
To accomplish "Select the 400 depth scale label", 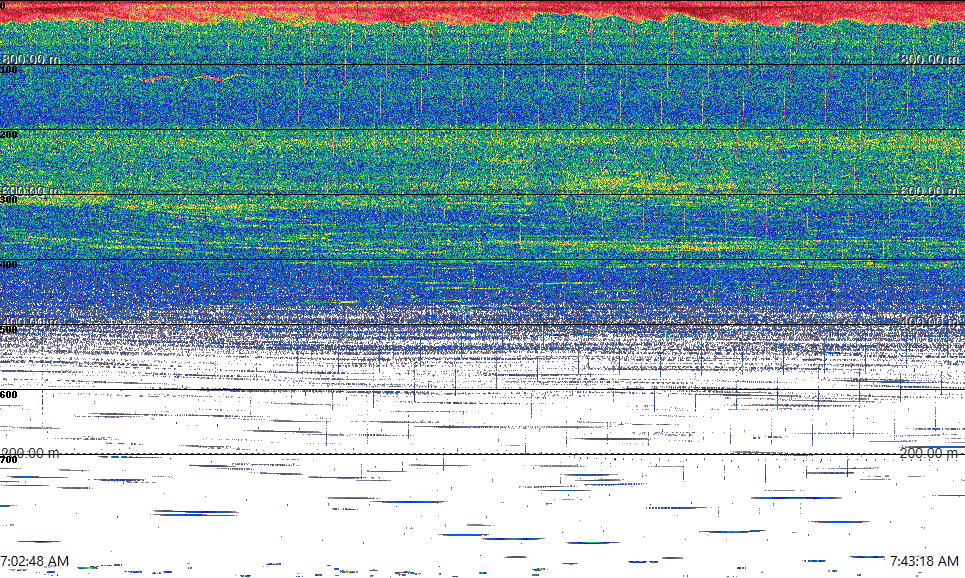I will pyautogui.click(x=9, y=265).
